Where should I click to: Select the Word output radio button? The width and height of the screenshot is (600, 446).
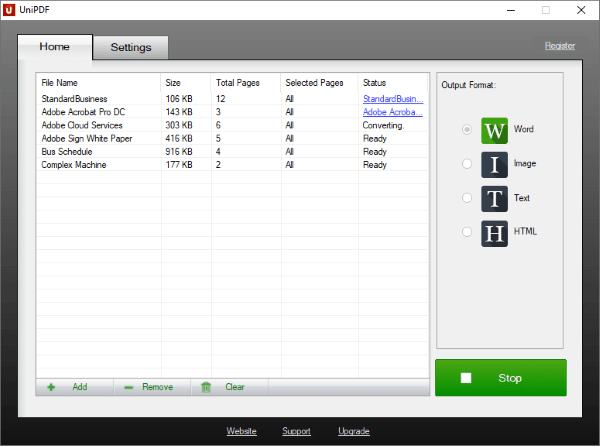tap(466, 130)
